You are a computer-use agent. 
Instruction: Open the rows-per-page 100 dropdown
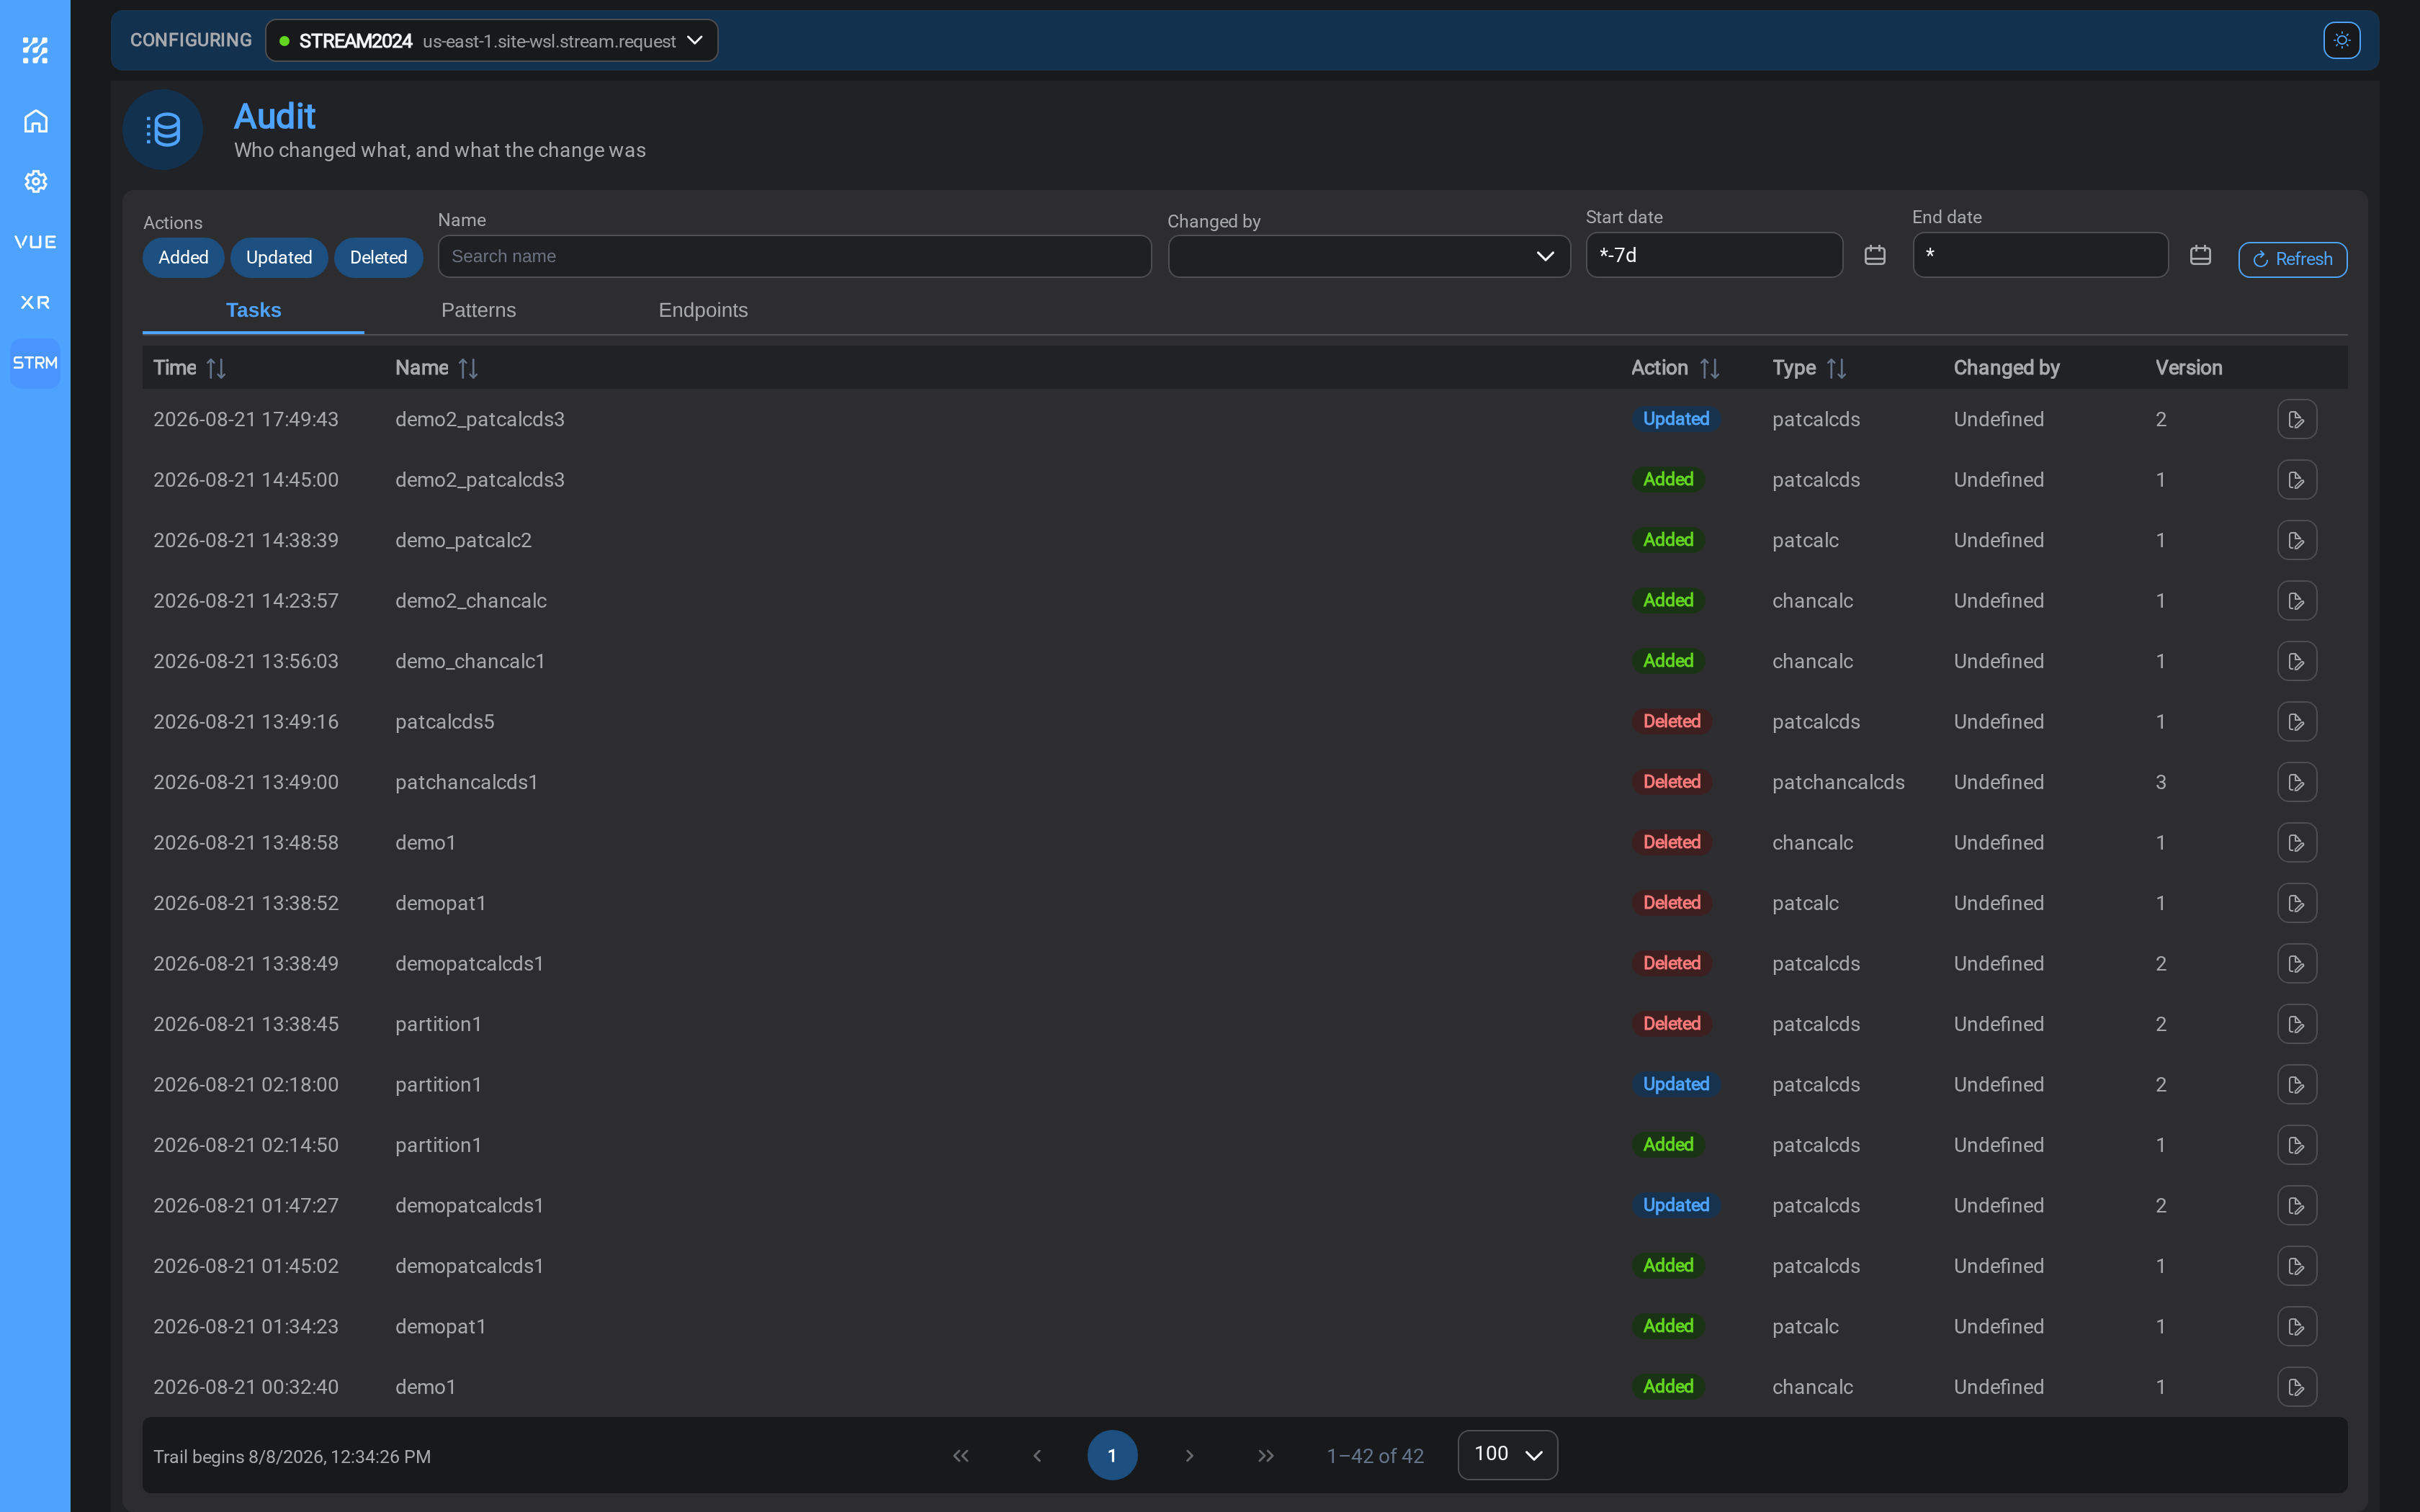(1507, 1455)
